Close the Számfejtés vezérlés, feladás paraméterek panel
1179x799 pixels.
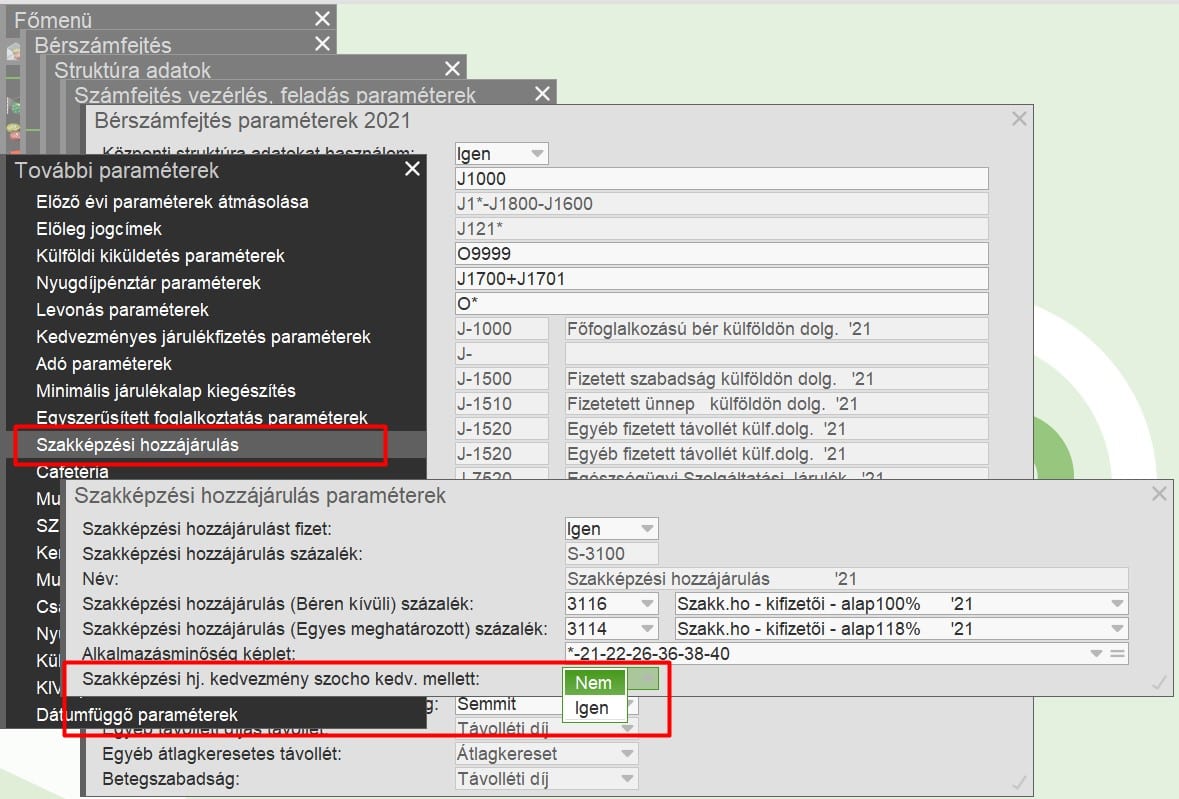542,94
